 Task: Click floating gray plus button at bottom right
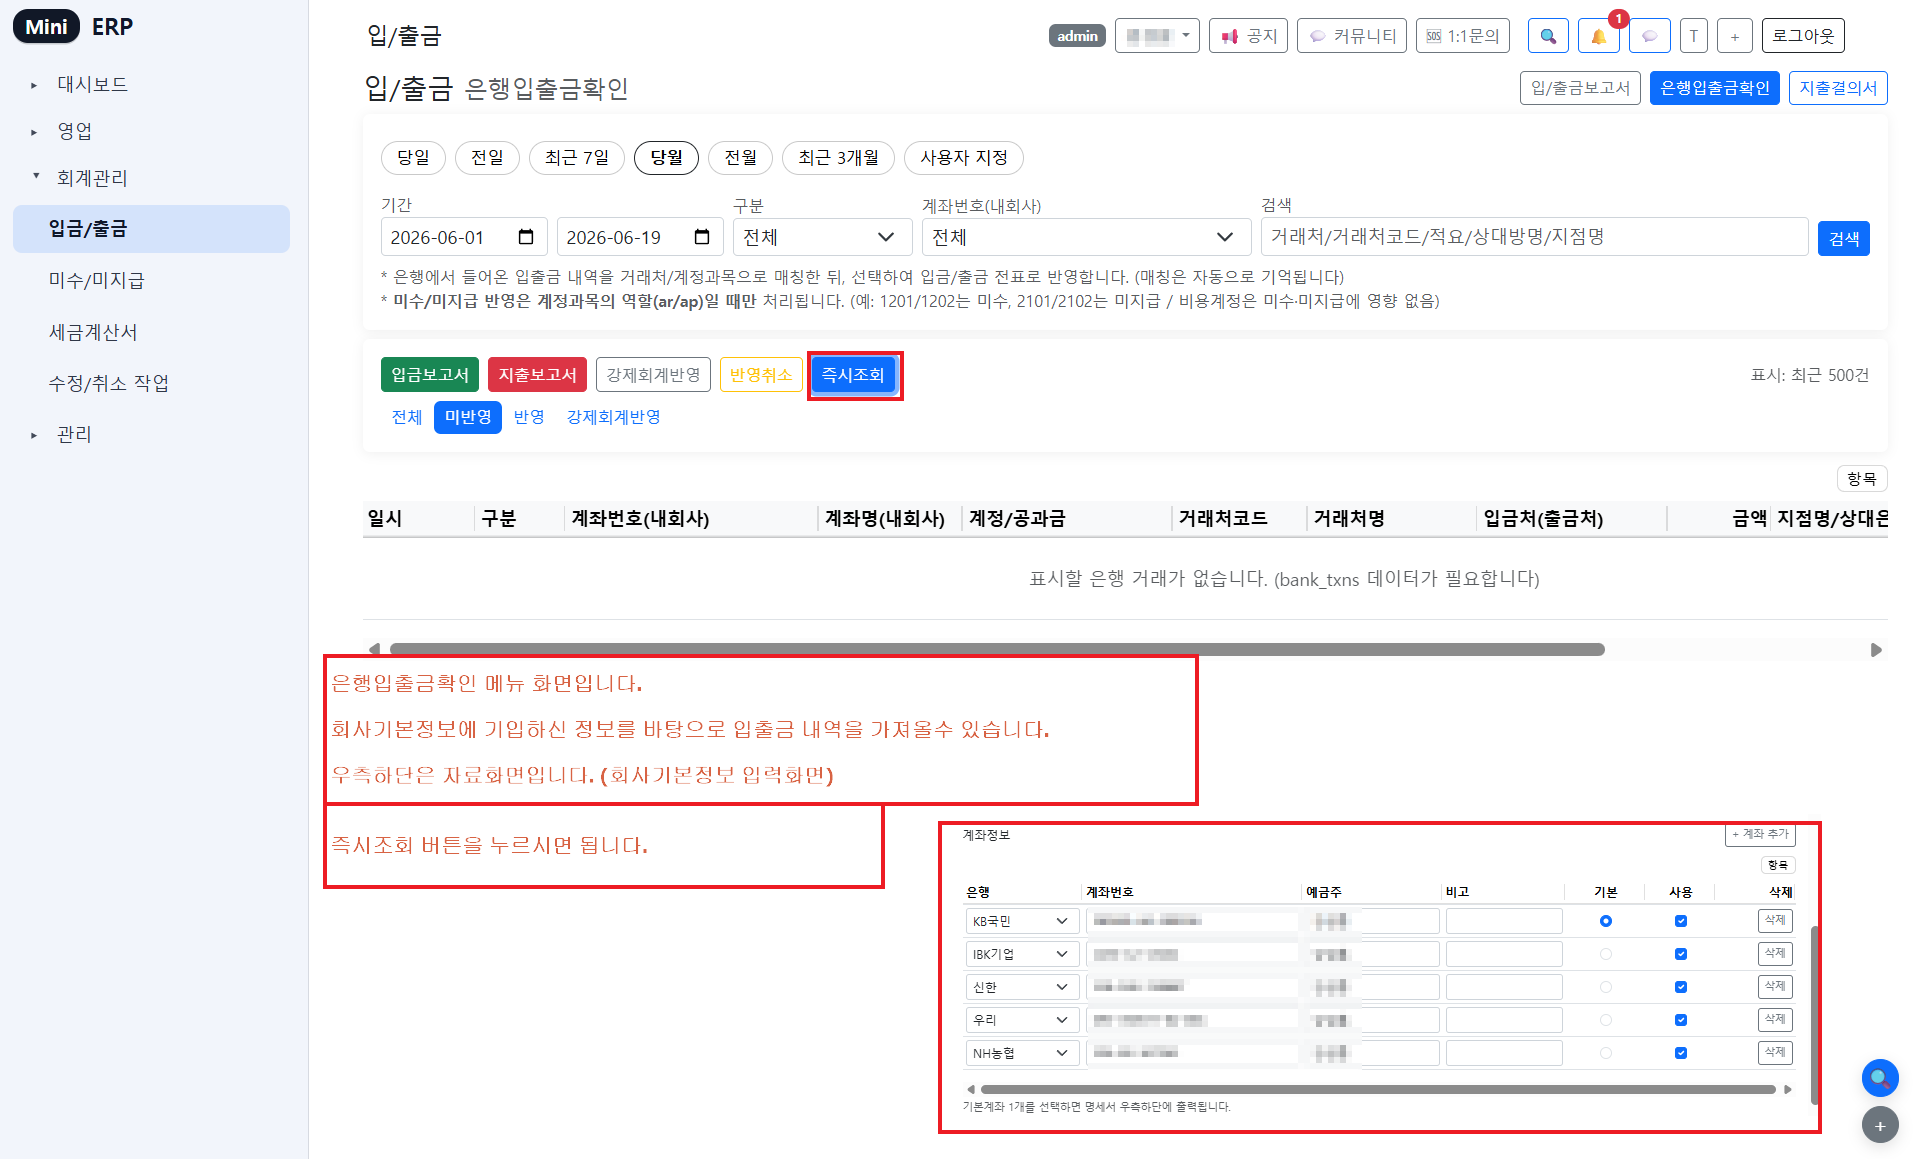coord(1880,1126)
